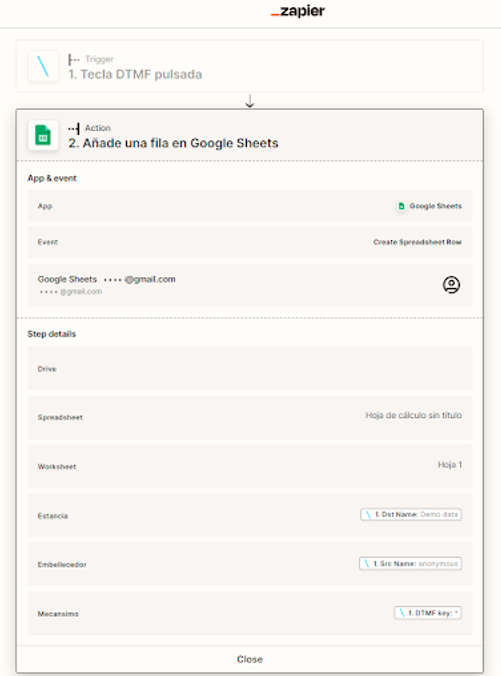Click the small icon inside DTMF key pill

point(402,613)
